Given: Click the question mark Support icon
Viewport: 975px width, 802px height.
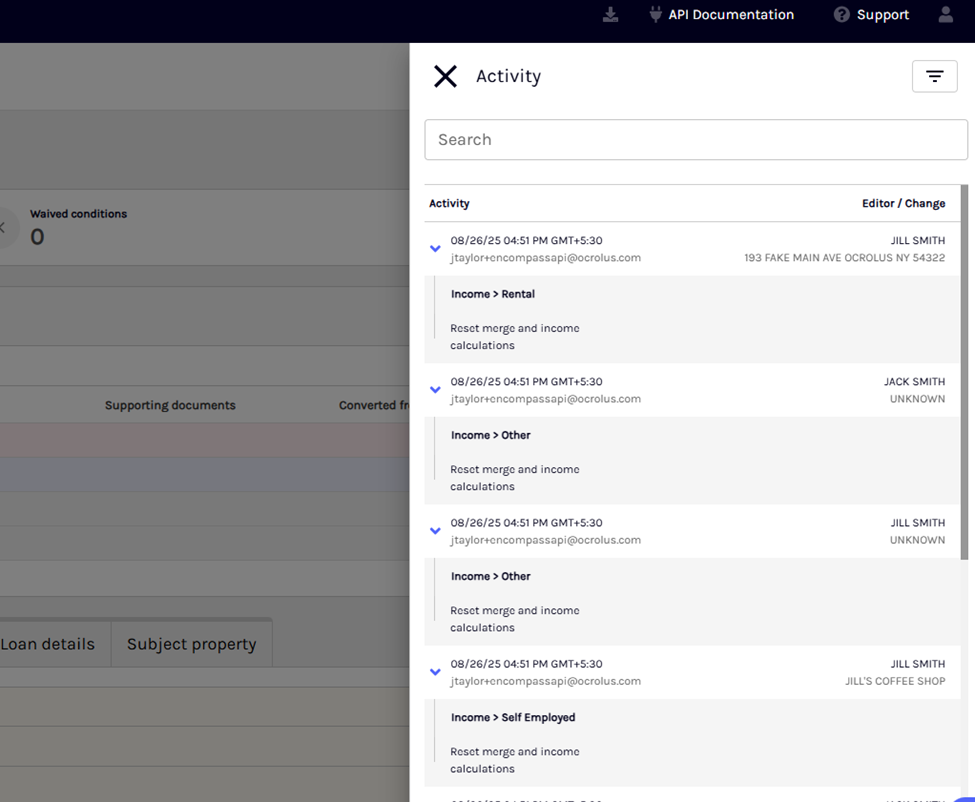Looking at the screenshot, I should click(x=841, y=14).
